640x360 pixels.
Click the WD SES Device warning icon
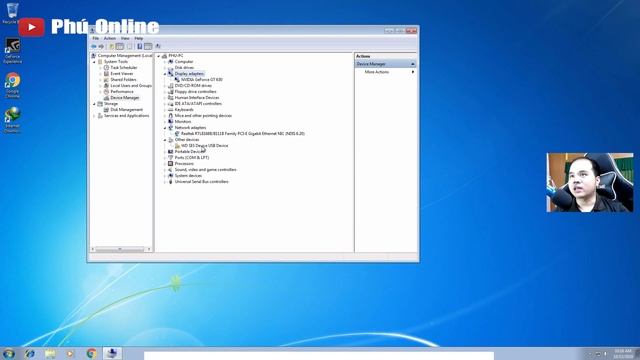click(x=177, y=146)
